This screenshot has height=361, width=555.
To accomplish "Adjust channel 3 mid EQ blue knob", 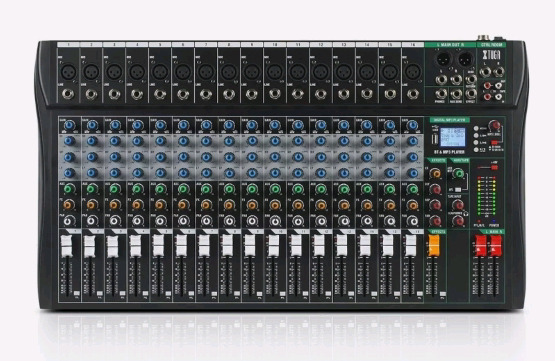I will point(115,157).
